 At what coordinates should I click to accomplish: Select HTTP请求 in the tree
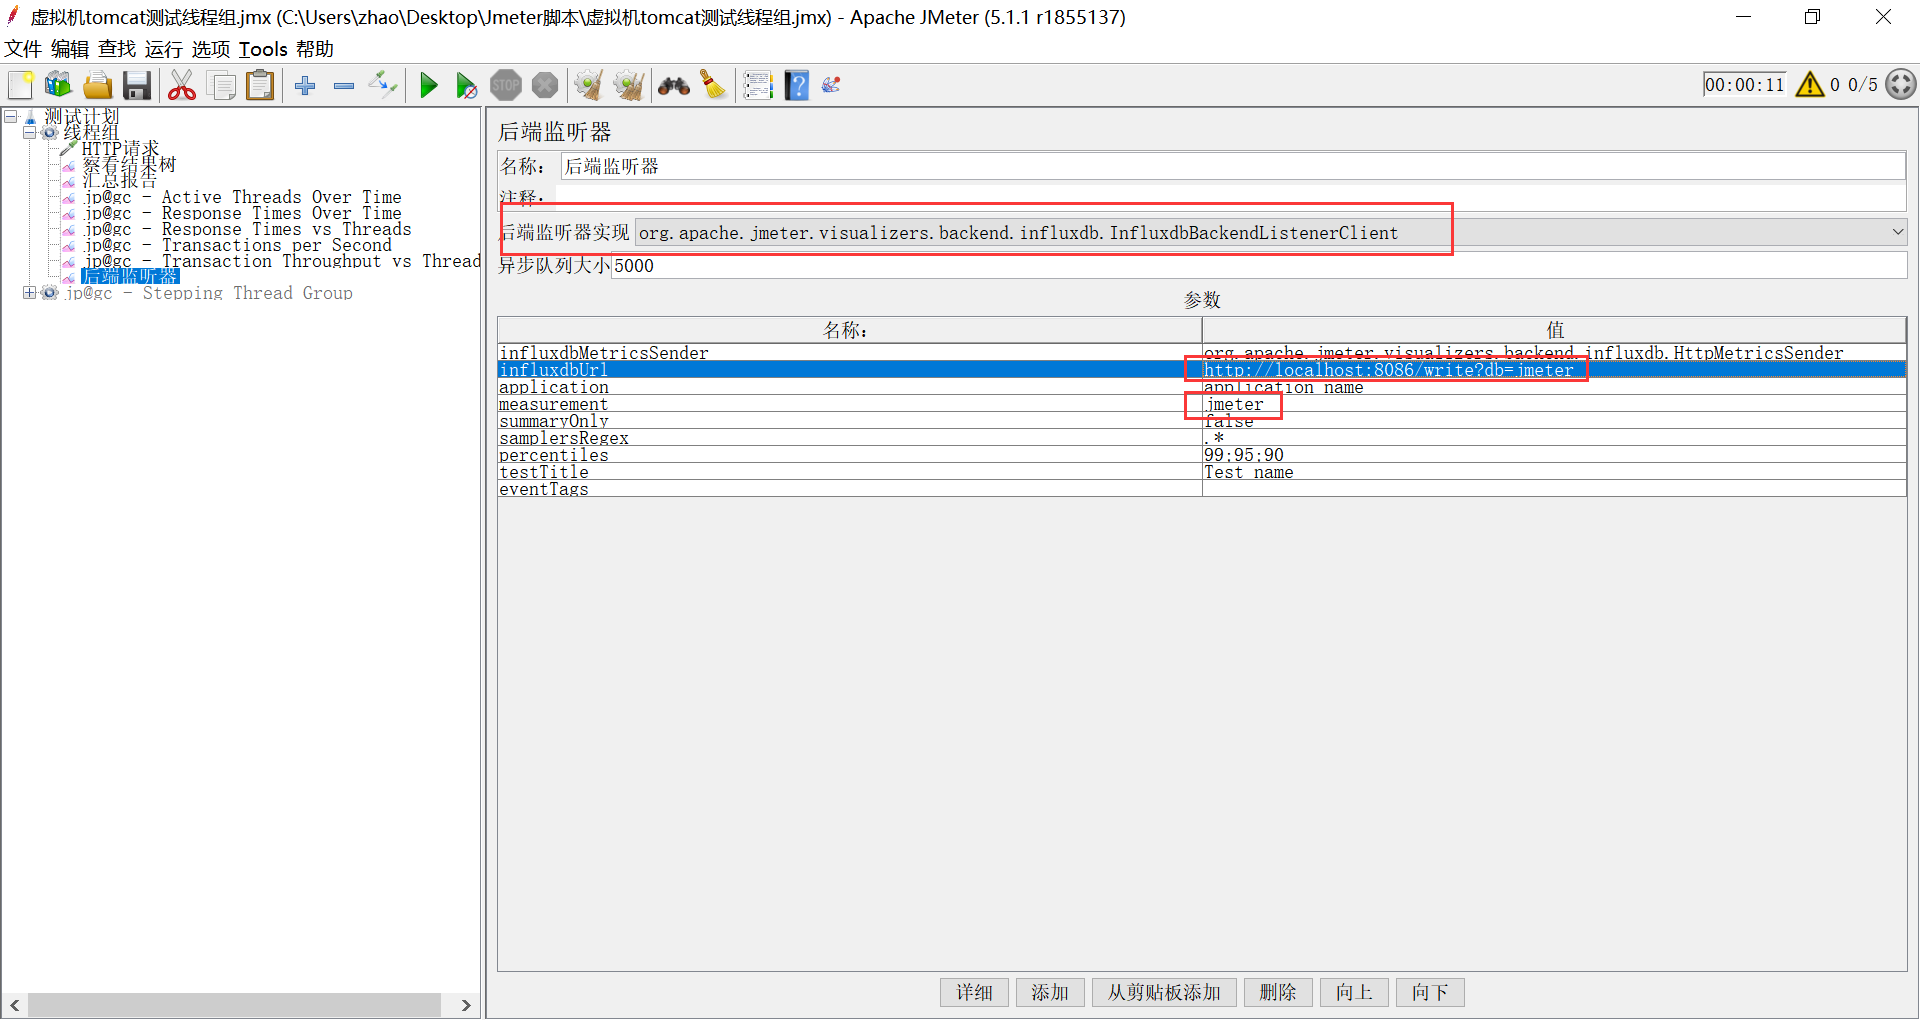(120, 149)
